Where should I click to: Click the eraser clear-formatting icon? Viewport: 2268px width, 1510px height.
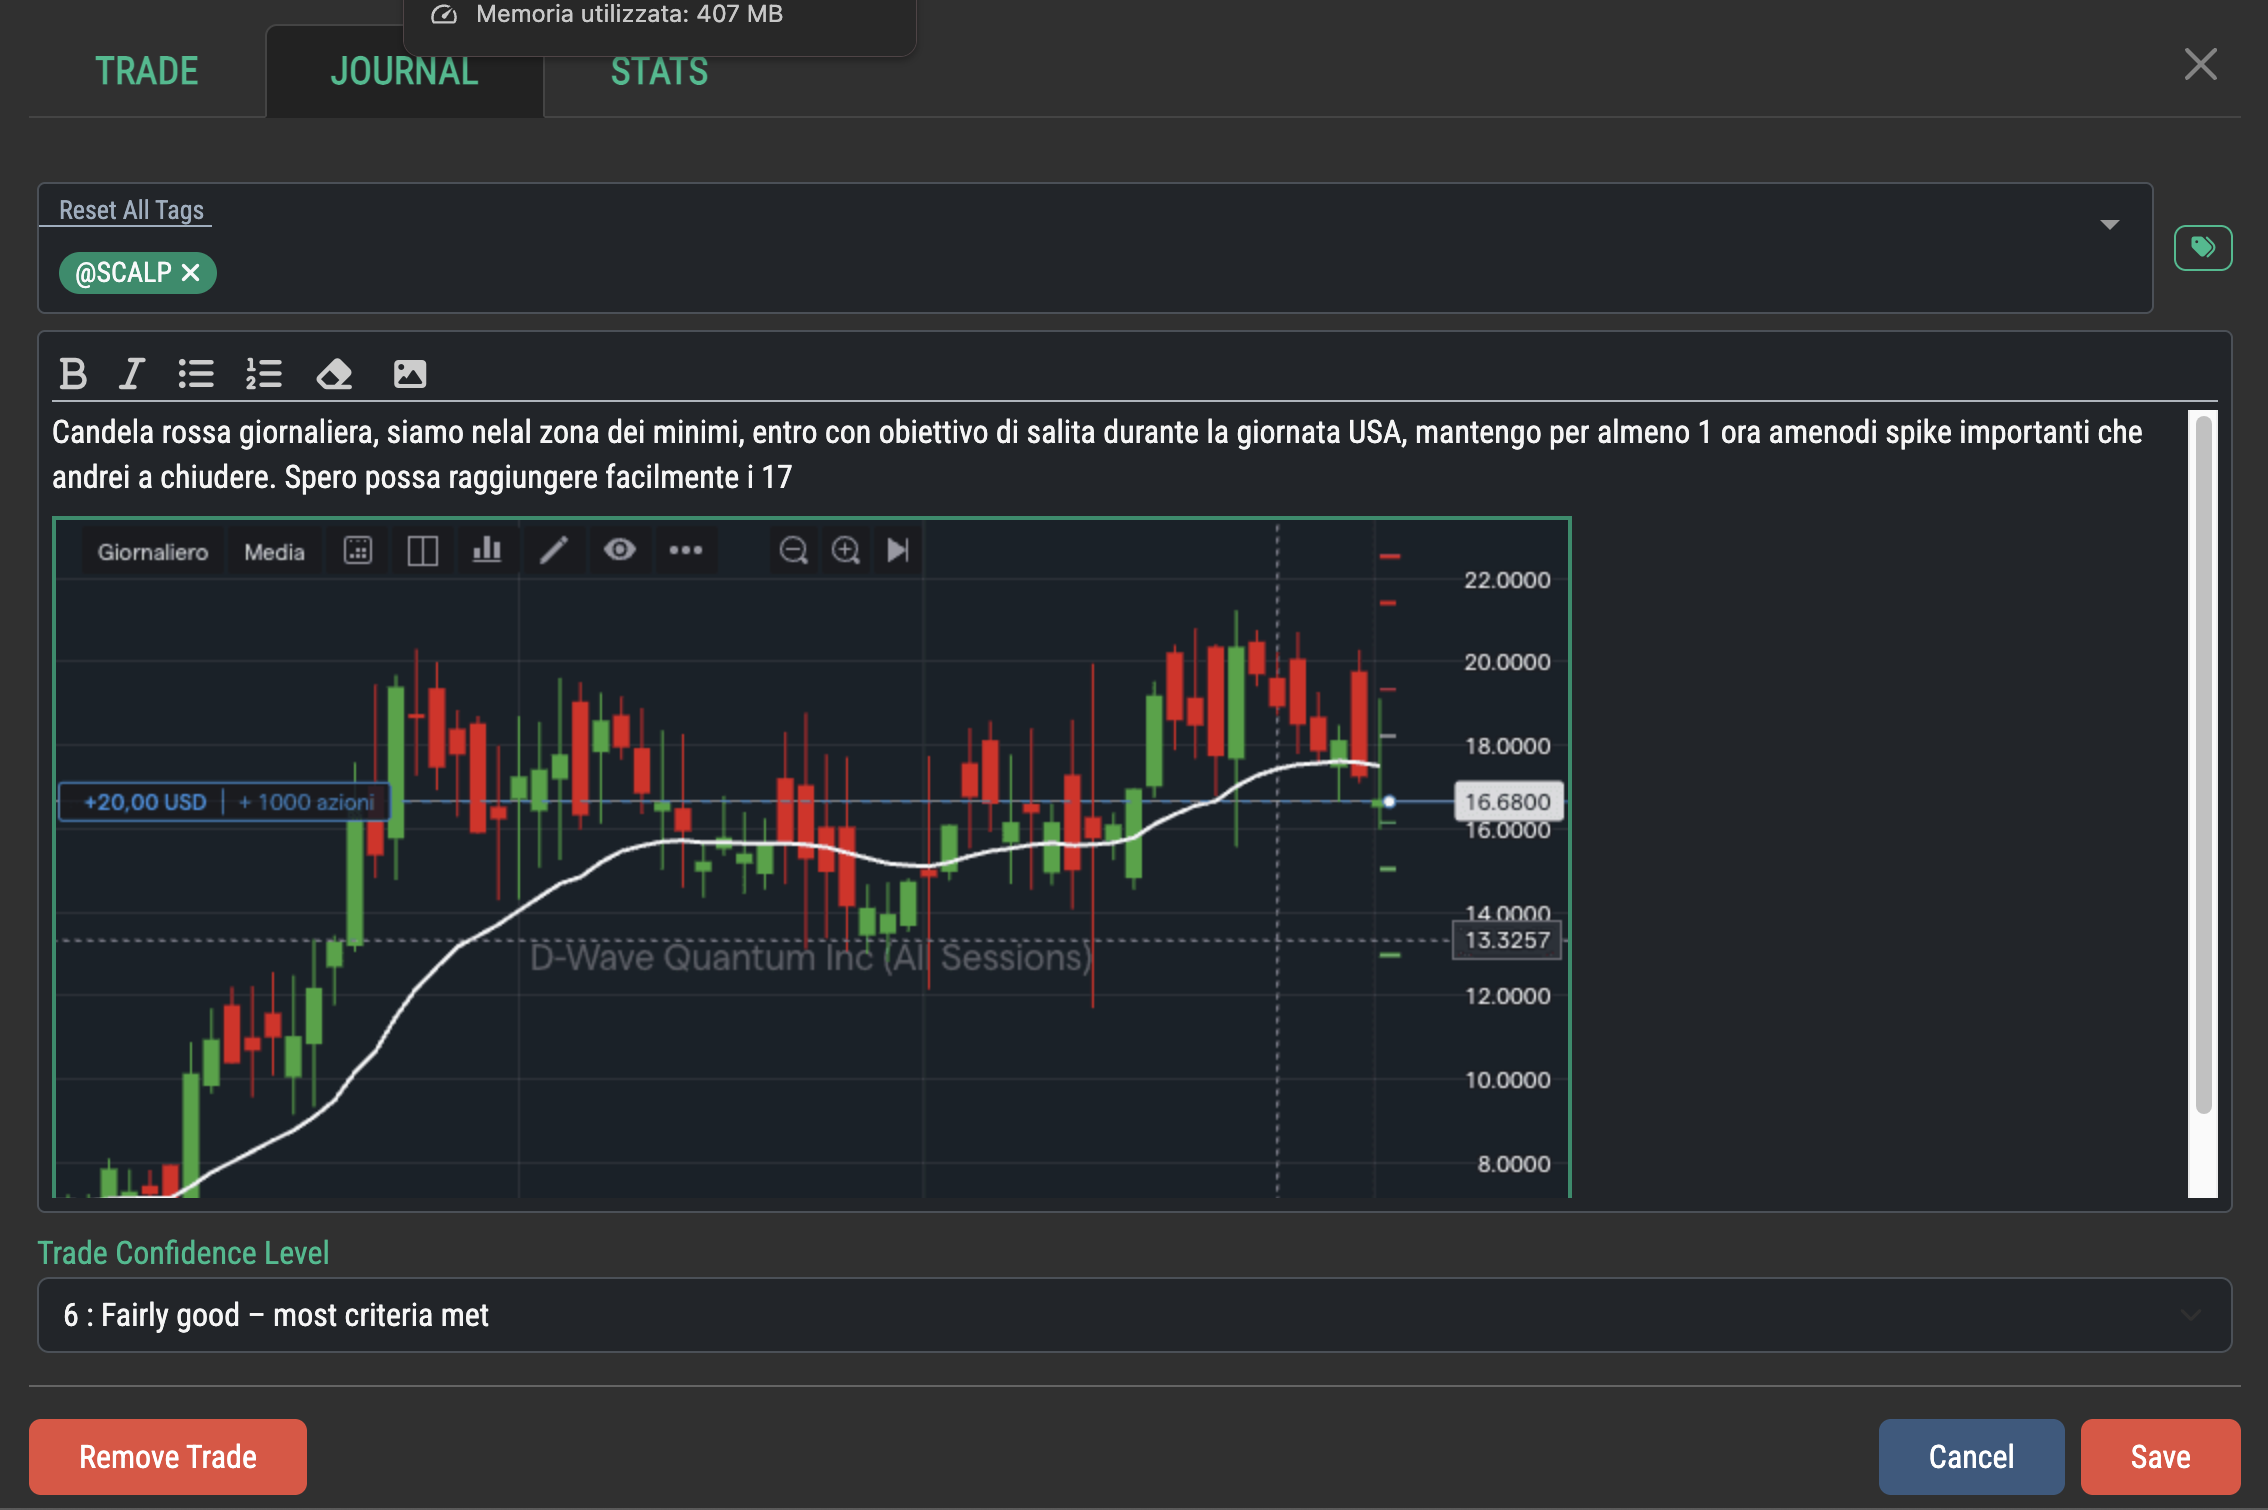coord(334,374)
